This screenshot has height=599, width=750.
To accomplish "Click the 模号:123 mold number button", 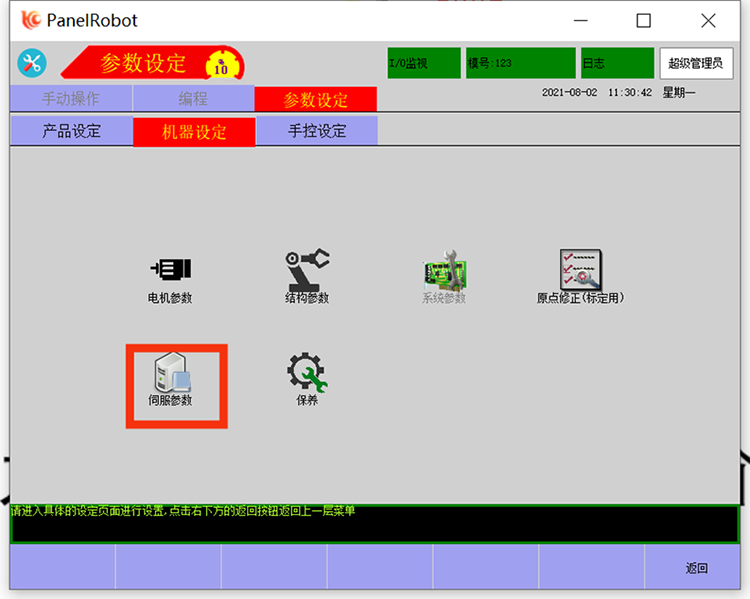I will tap(520, 63).
